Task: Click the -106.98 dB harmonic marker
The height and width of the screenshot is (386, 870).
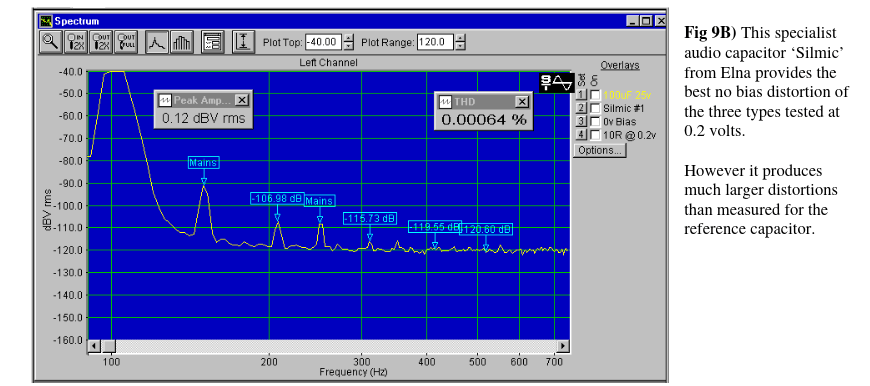Action: (x=277, y=199)
